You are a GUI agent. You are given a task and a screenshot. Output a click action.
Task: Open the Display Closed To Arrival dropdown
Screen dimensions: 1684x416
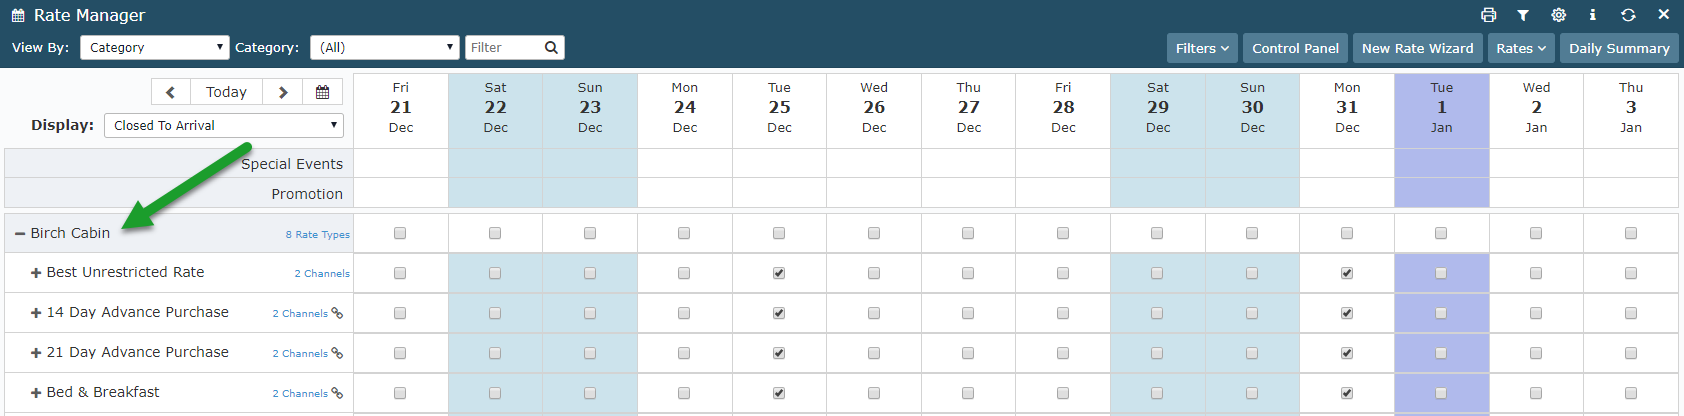[224, 125]
